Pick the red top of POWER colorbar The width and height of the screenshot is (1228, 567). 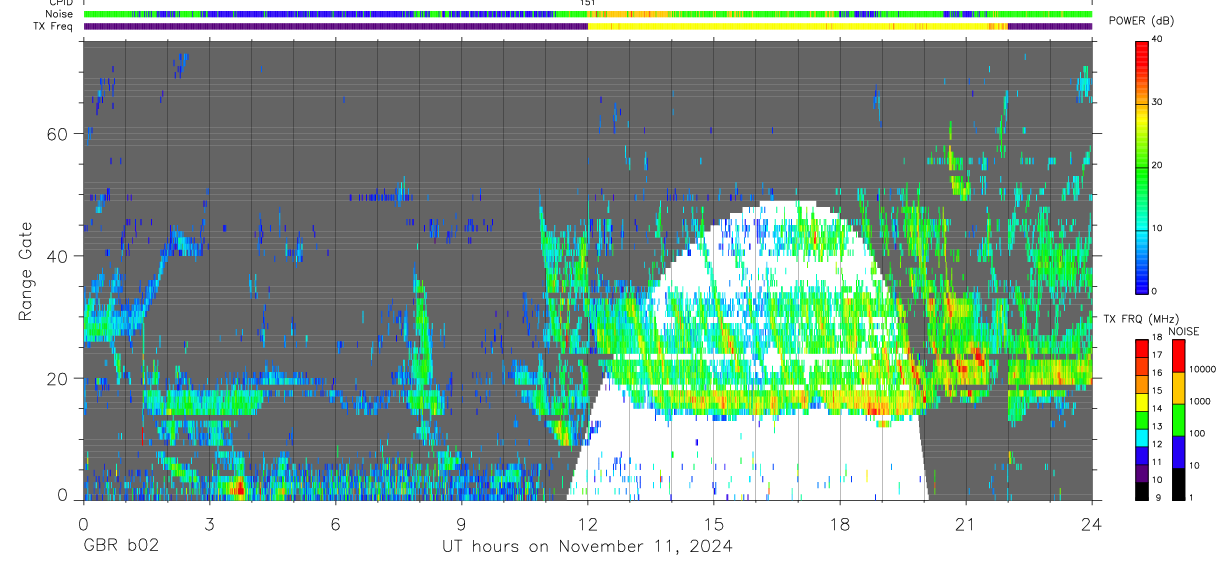click(1141, 50)
